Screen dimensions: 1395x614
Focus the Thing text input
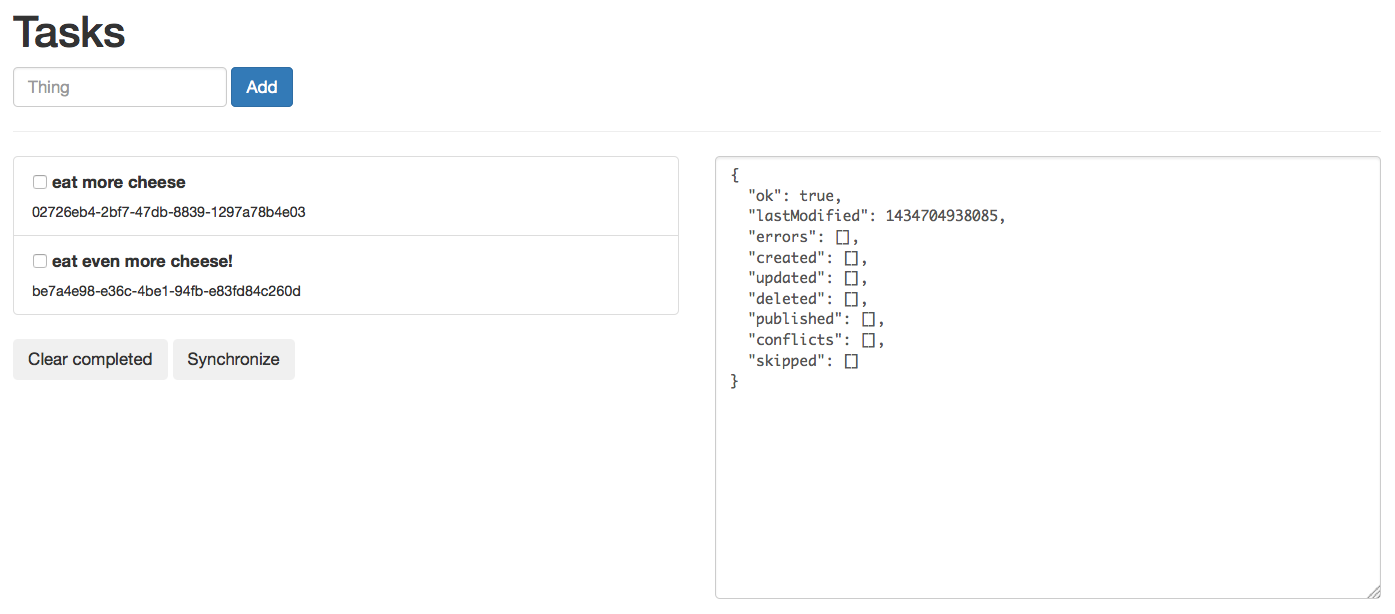[x=120, y=87]
